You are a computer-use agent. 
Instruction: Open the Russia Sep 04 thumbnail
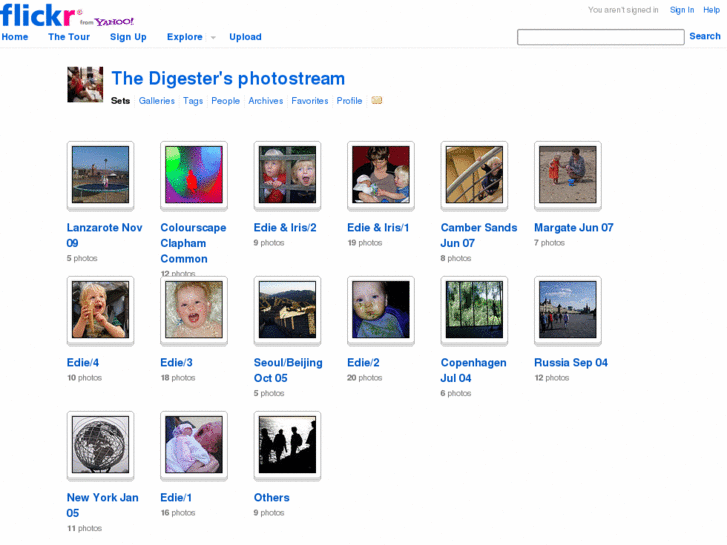point(567,310)
